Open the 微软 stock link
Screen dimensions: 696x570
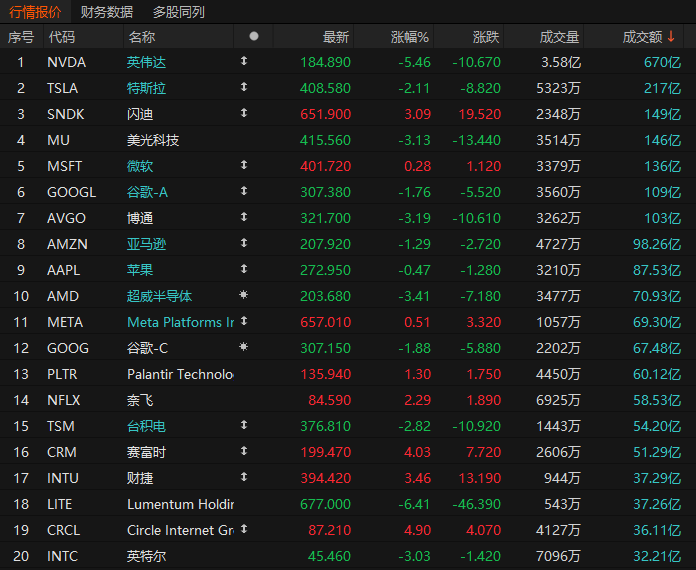tap(140, 166)
